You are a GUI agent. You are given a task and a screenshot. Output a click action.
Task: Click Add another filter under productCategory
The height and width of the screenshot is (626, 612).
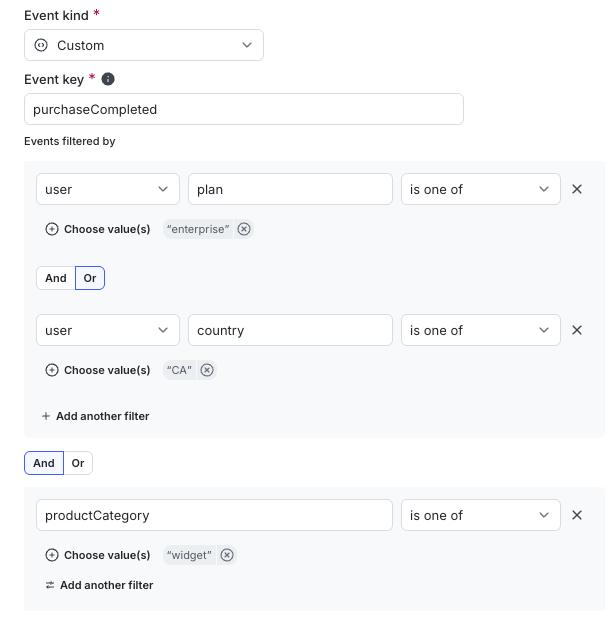point(100,585)
